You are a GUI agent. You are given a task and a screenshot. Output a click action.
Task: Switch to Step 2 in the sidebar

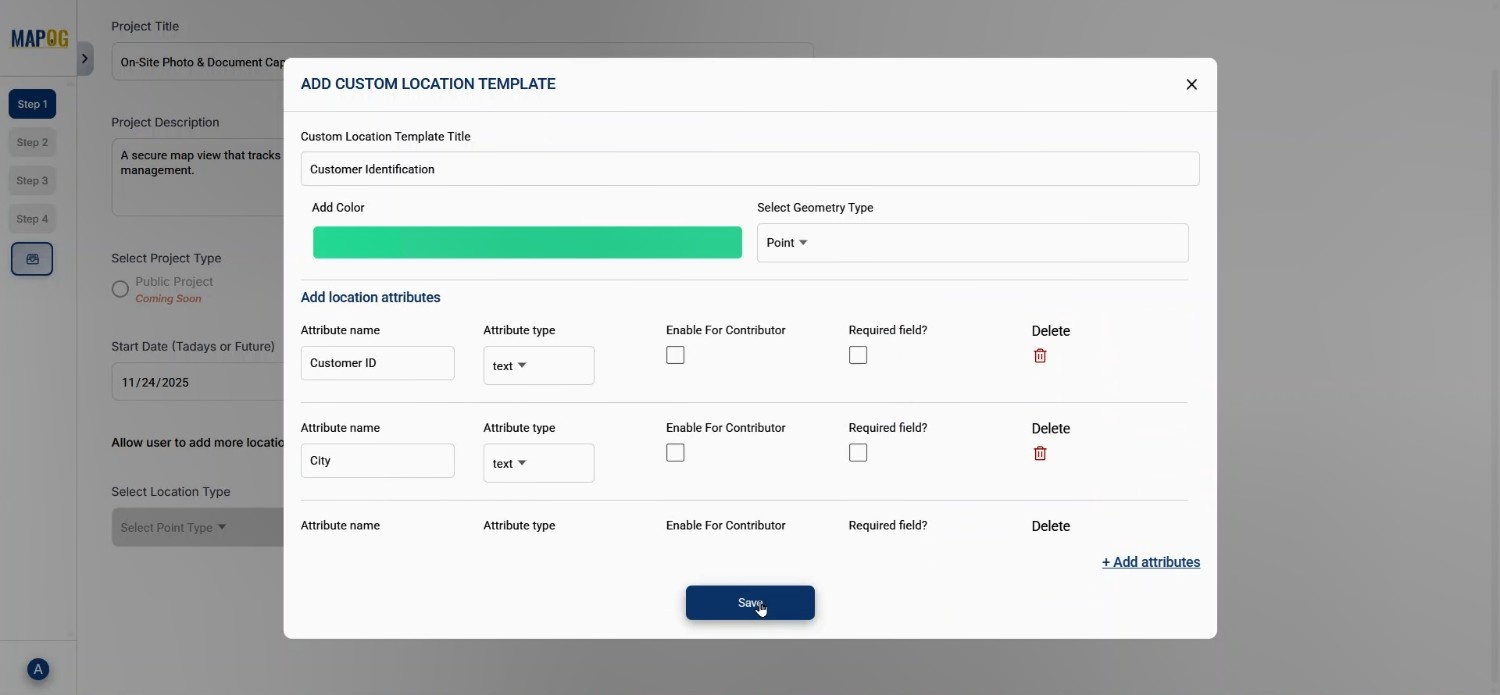point(32,142)
